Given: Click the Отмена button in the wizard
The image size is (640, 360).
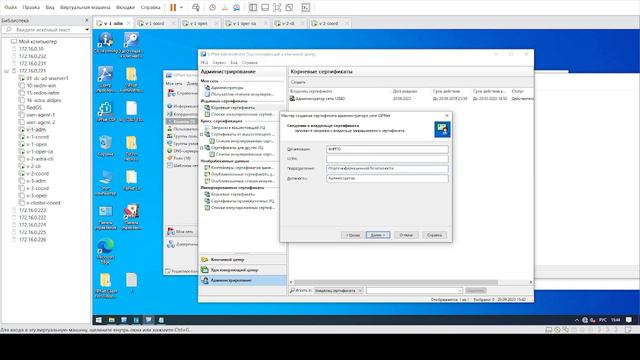Looking at the screenshot, I should [x=406, y=235].
